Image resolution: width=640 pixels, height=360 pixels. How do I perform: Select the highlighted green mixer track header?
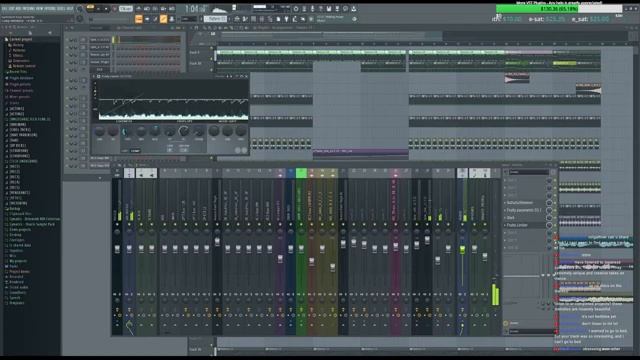point(301,173)
